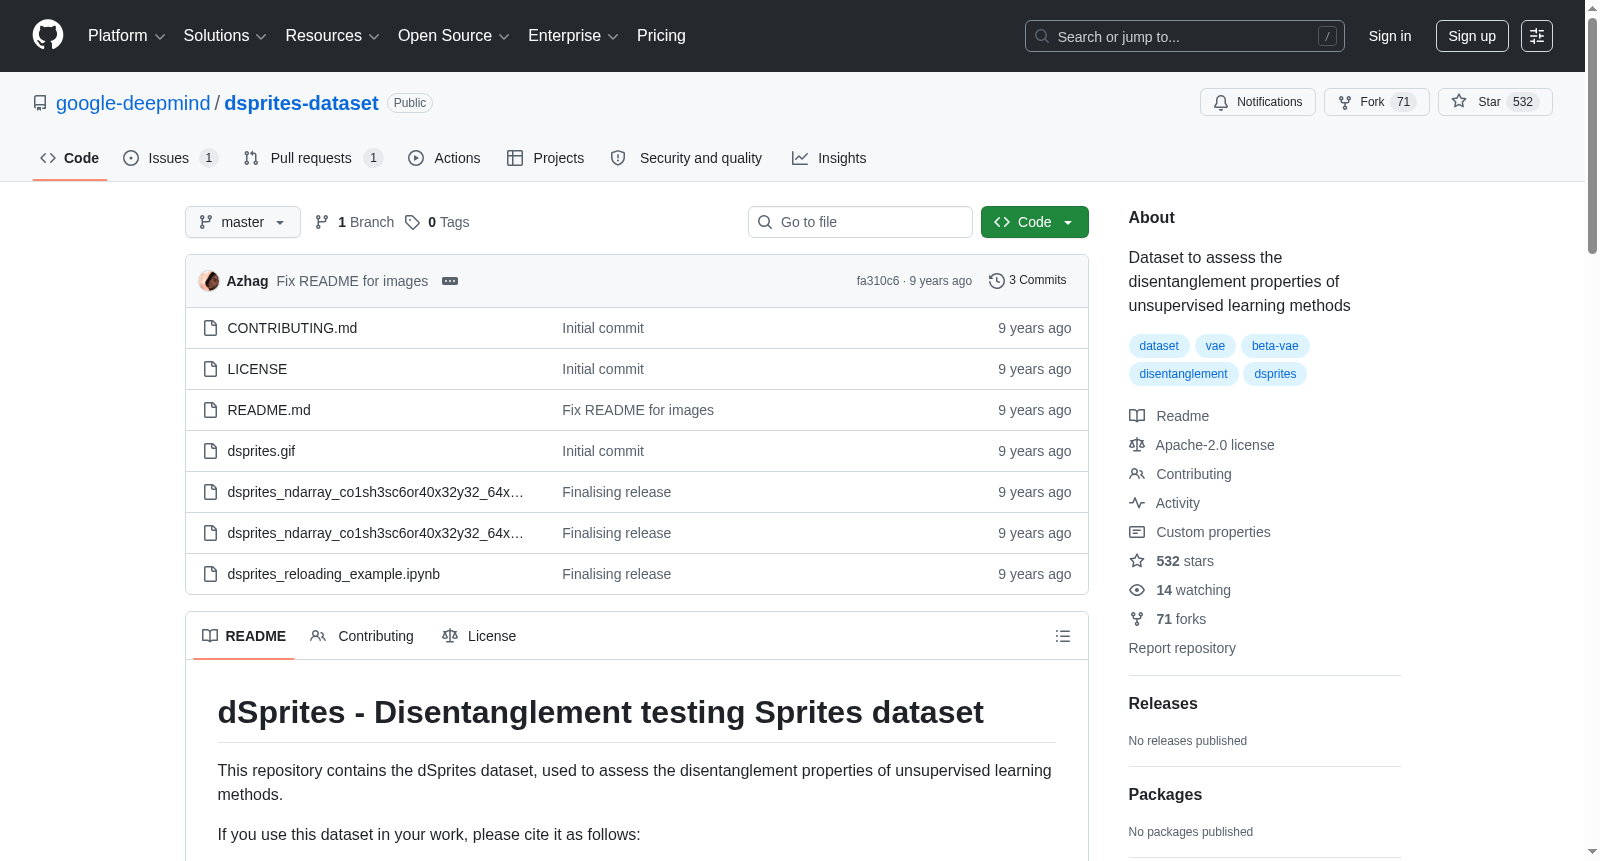The width and height of the screenshot is (1600, 861).
Task: Click the Sign up button
Action: pos(1472,36)
